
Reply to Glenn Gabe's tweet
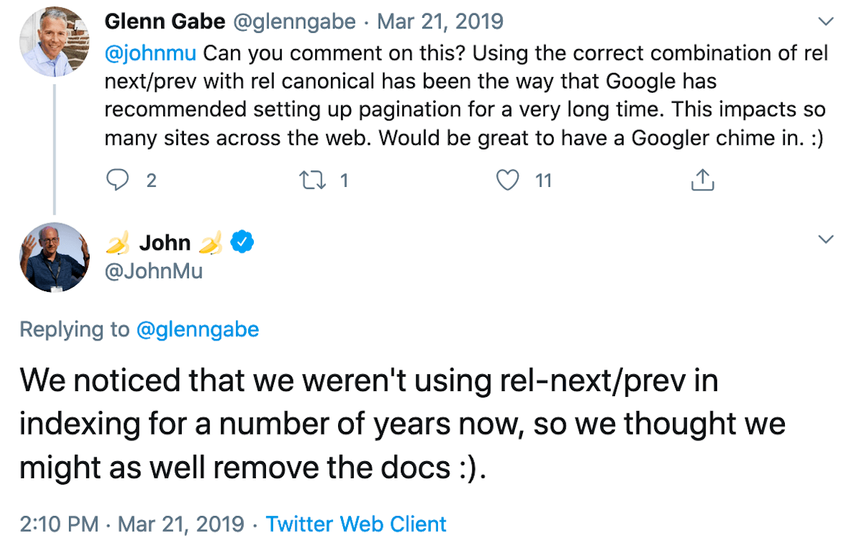[x=118, y=180]
